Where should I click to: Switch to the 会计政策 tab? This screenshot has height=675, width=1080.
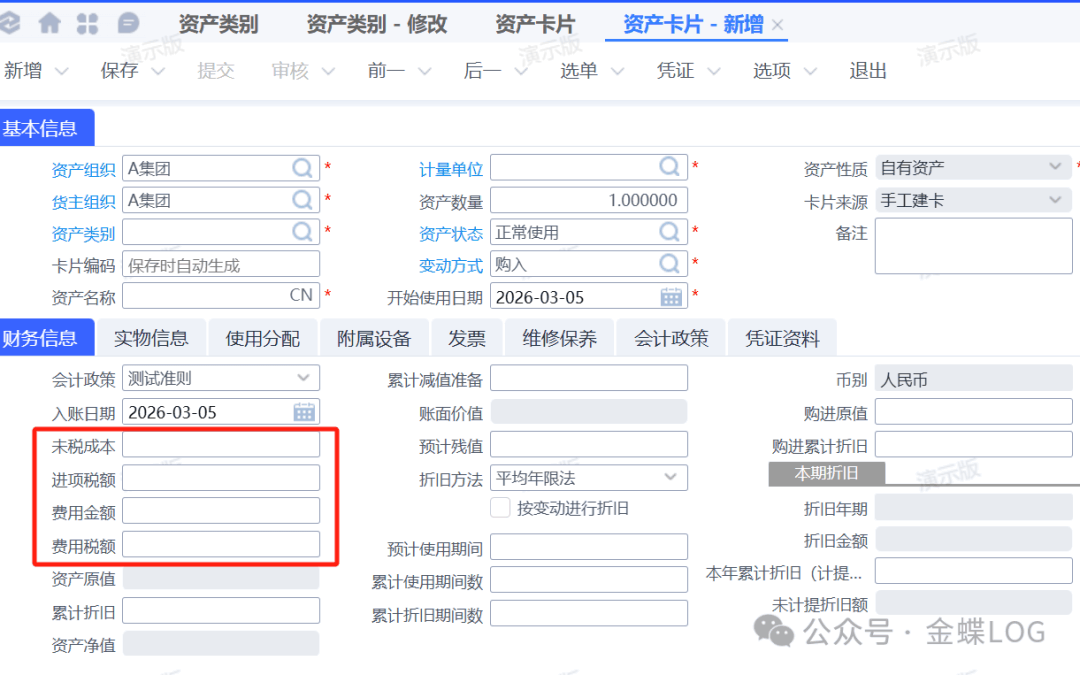671,338
